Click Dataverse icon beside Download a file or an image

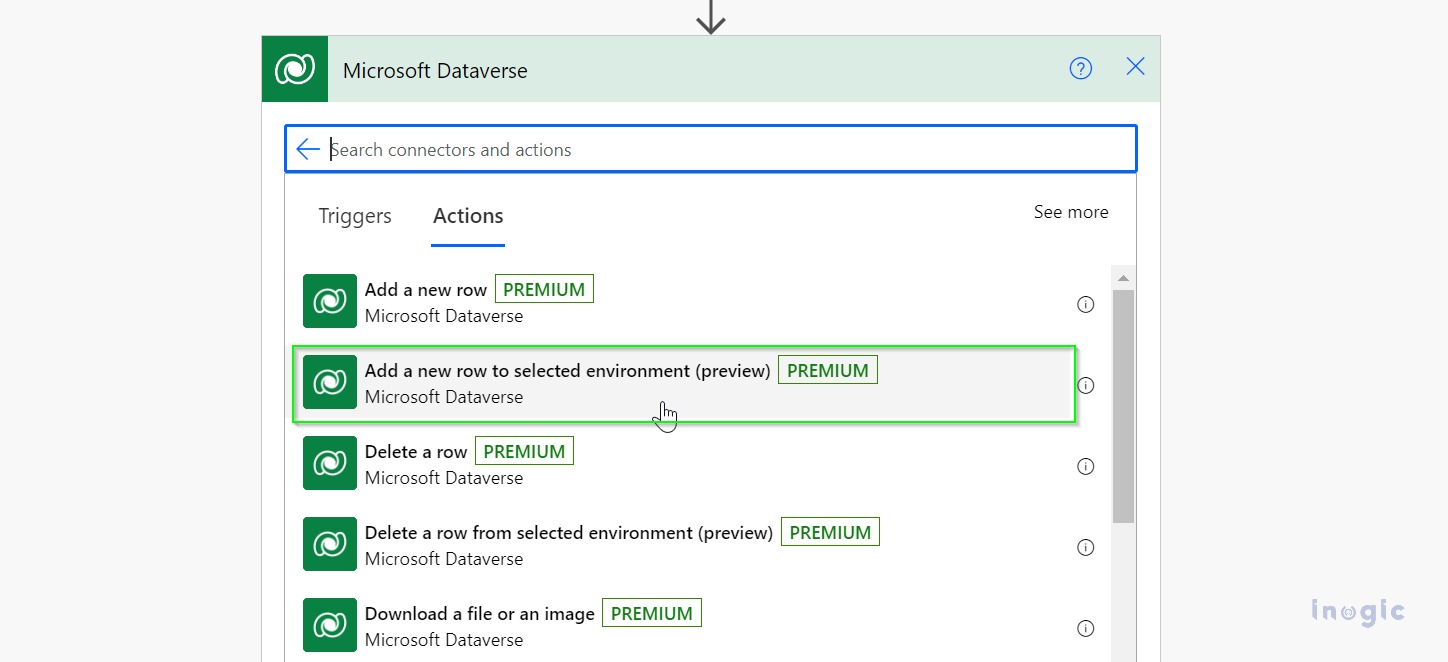(x=330, y=625)
